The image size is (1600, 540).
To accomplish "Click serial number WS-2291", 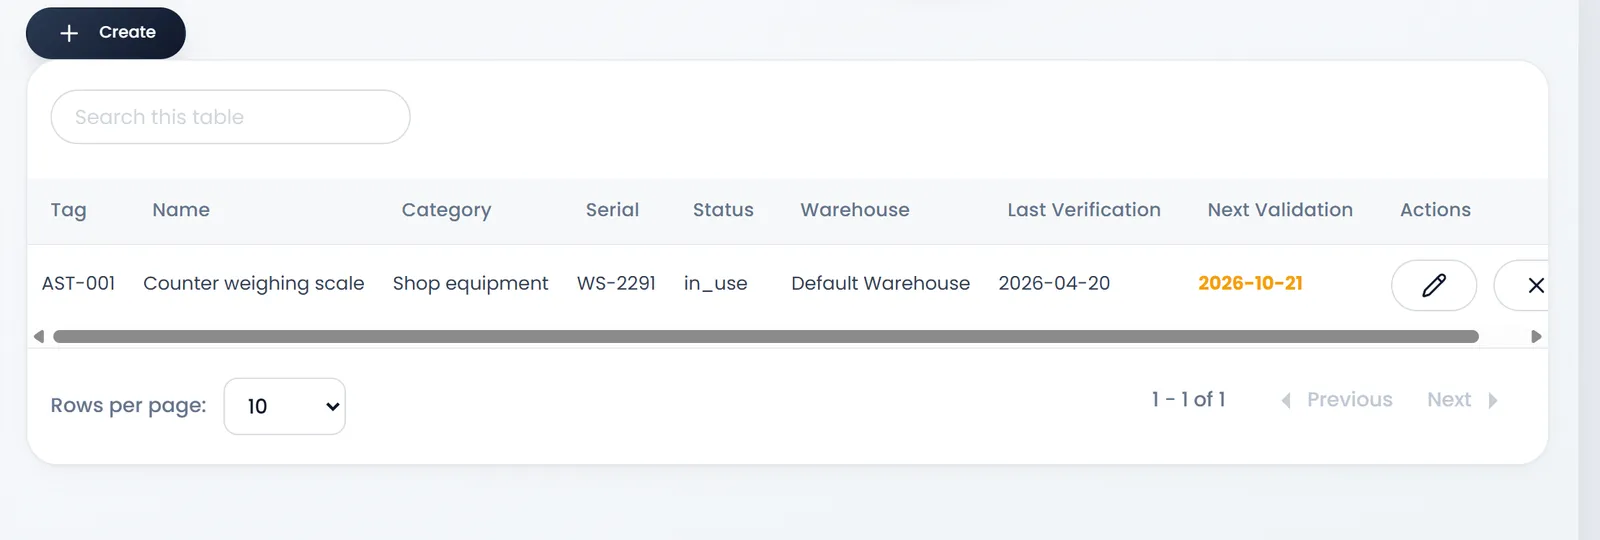I will [616, 284].
